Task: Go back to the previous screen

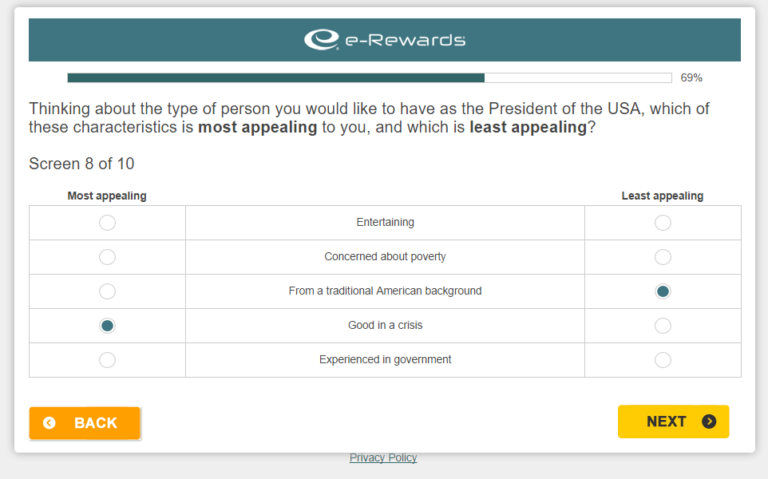Action: (x=84, y=423)
